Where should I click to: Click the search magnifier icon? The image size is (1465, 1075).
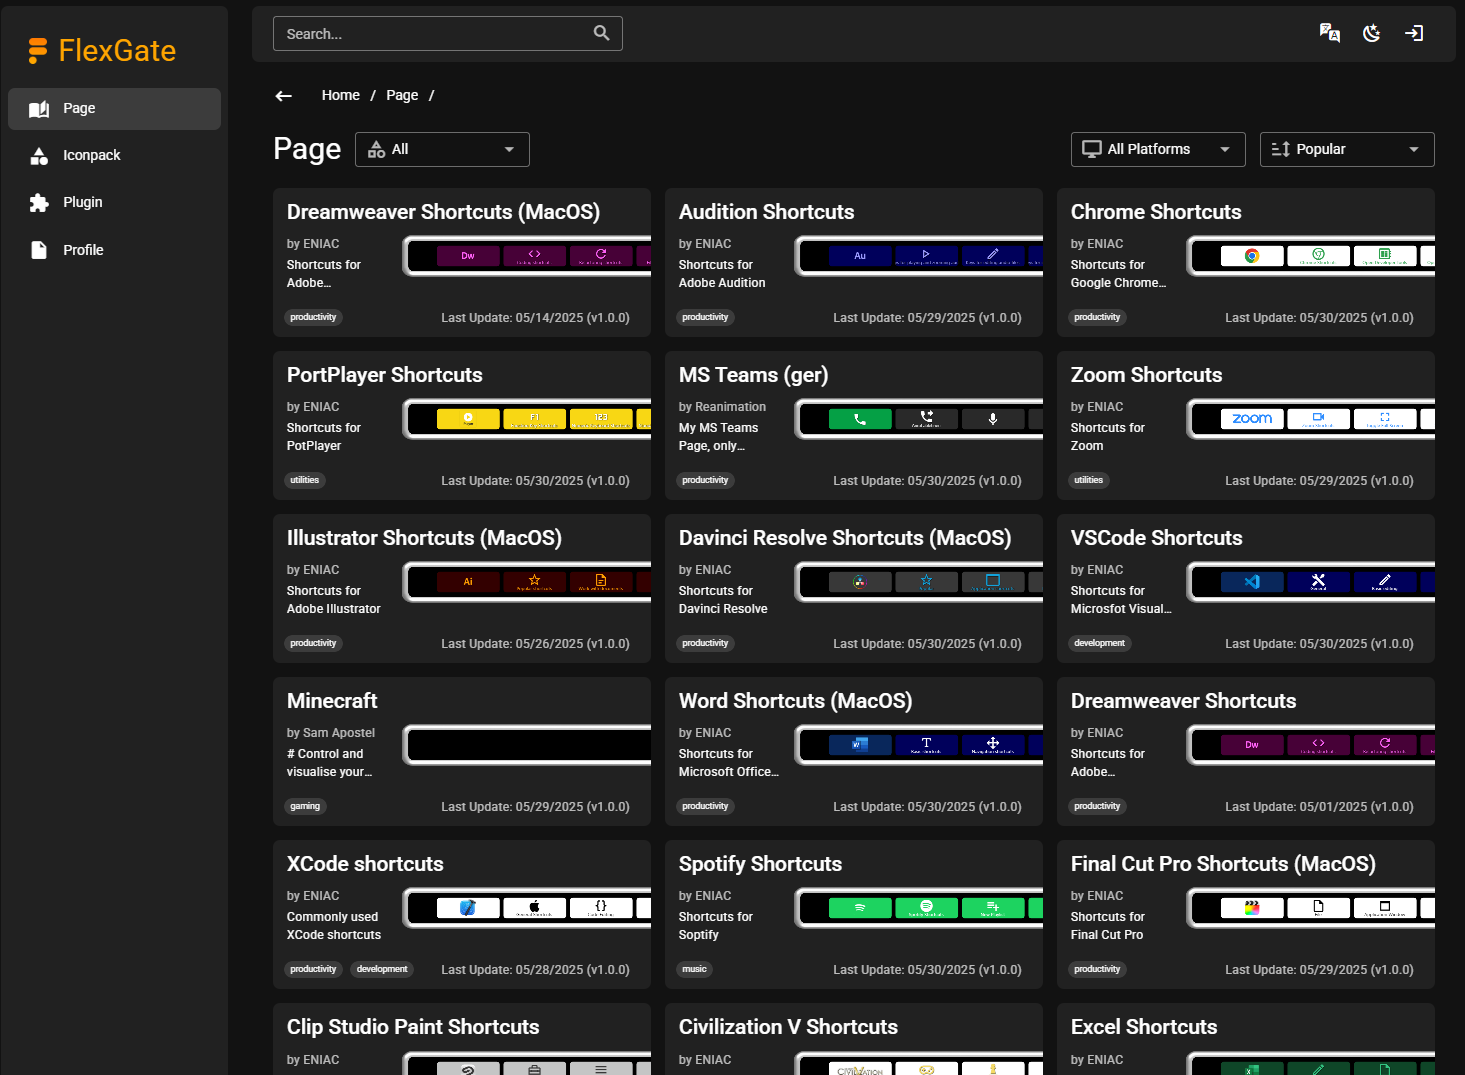601,33
